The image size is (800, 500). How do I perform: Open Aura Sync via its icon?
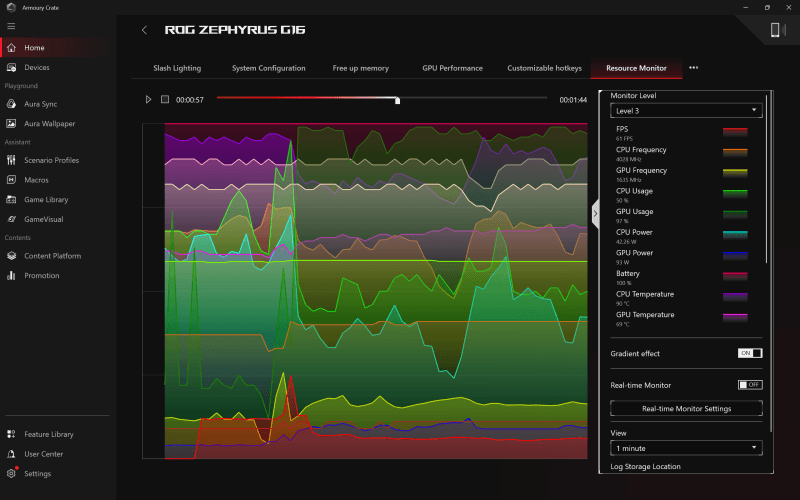[x=11, y=104]
